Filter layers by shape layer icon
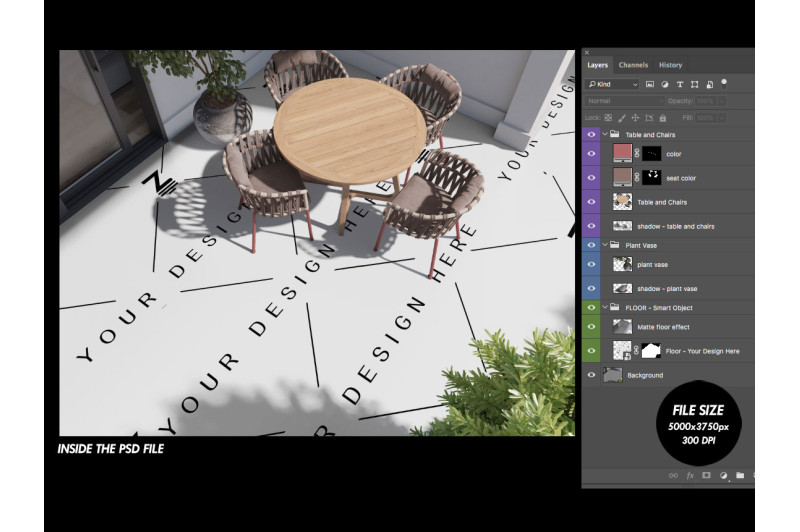 [x=694, y=85]
